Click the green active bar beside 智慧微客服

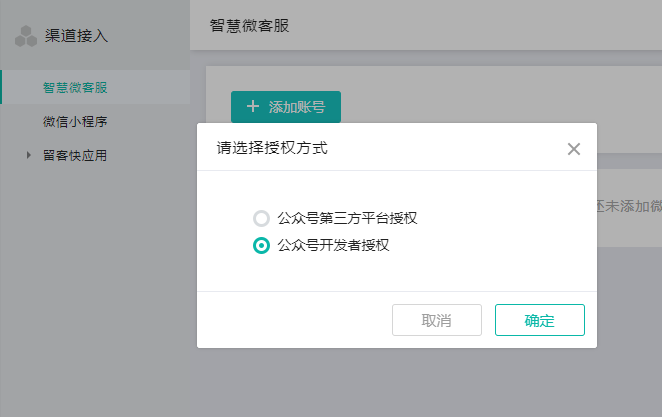pyautogui.click(x=2, y=87)
